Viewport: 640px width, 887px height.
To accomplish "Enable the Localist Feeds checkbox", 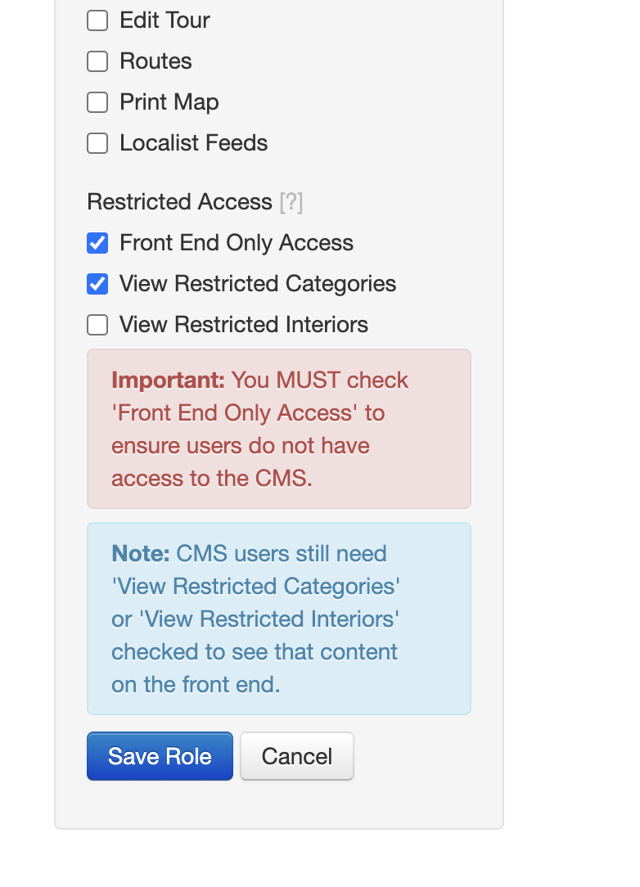I will point(97,143).
